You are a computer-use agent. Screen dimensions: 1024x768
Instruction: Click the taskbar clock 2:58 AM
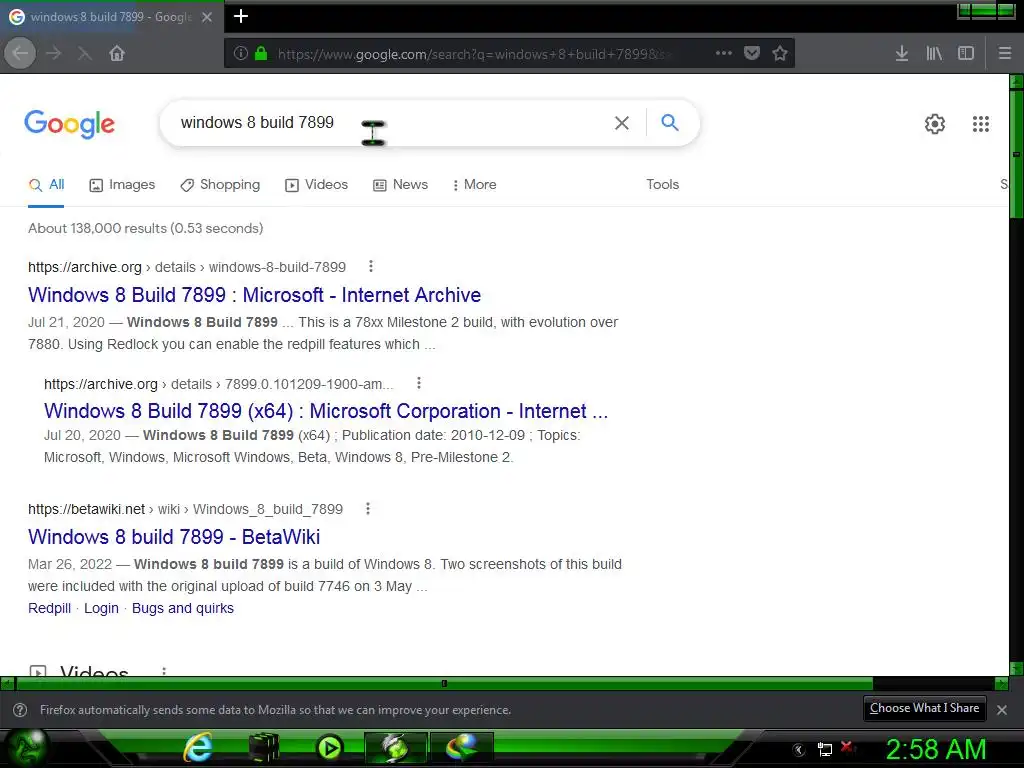(x=935, y=749)
